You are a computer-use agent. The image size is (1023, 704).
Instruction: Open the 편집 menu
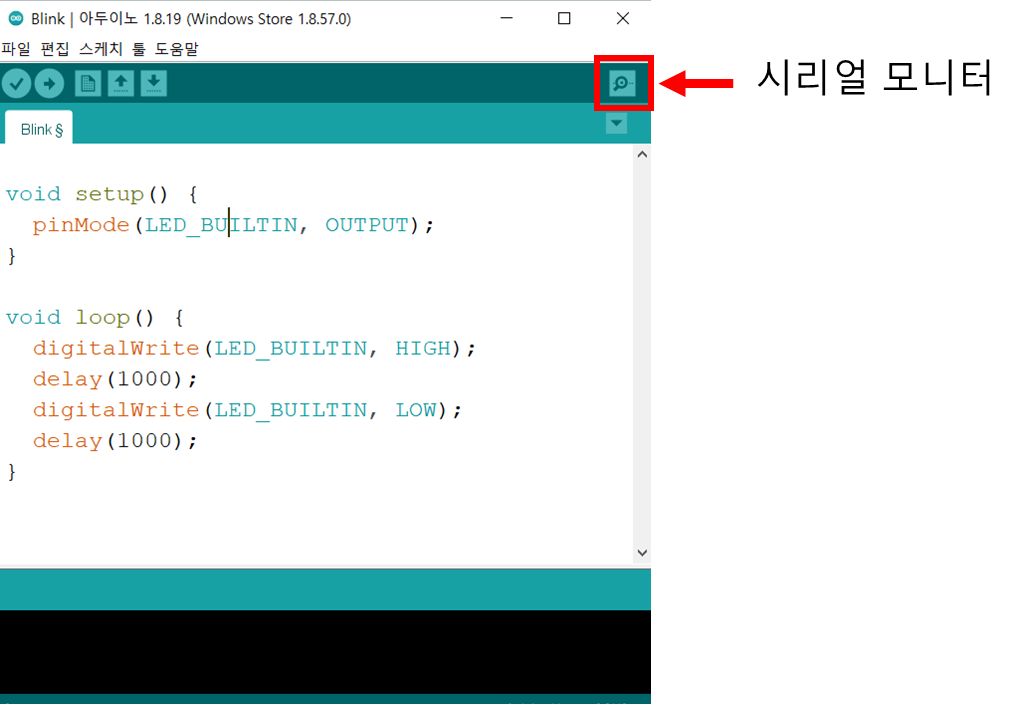pos(55,49)
